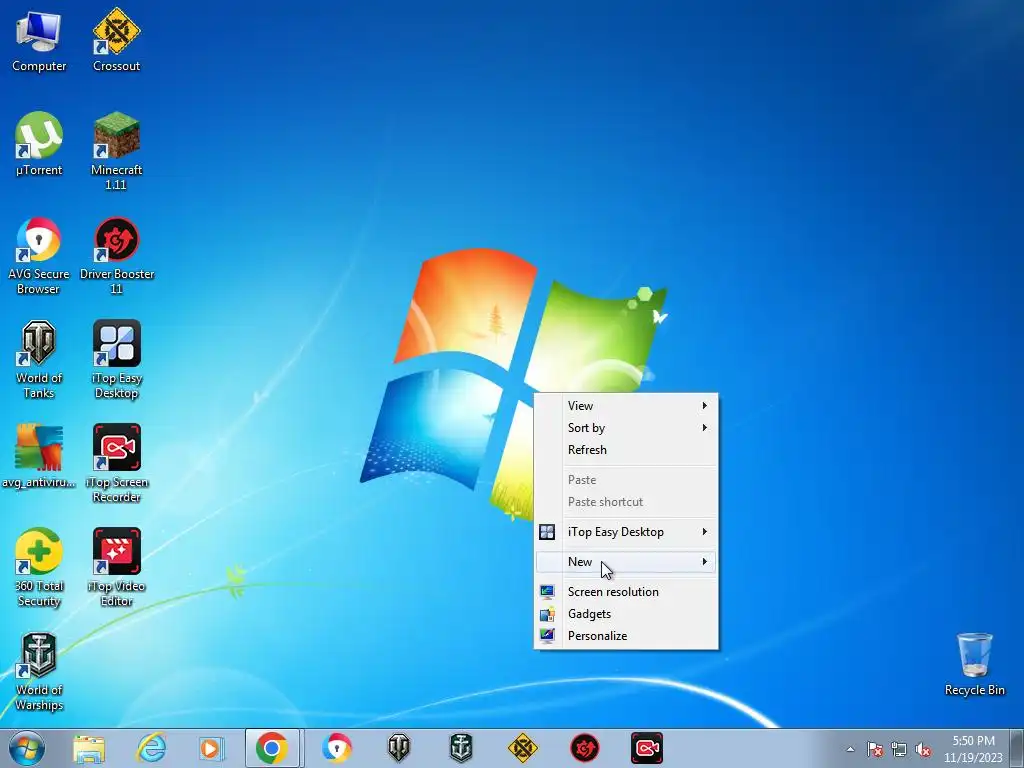The image size is (1024, 768).
Task: Open Screen resolution settings
Action: [x=626, y=592]
